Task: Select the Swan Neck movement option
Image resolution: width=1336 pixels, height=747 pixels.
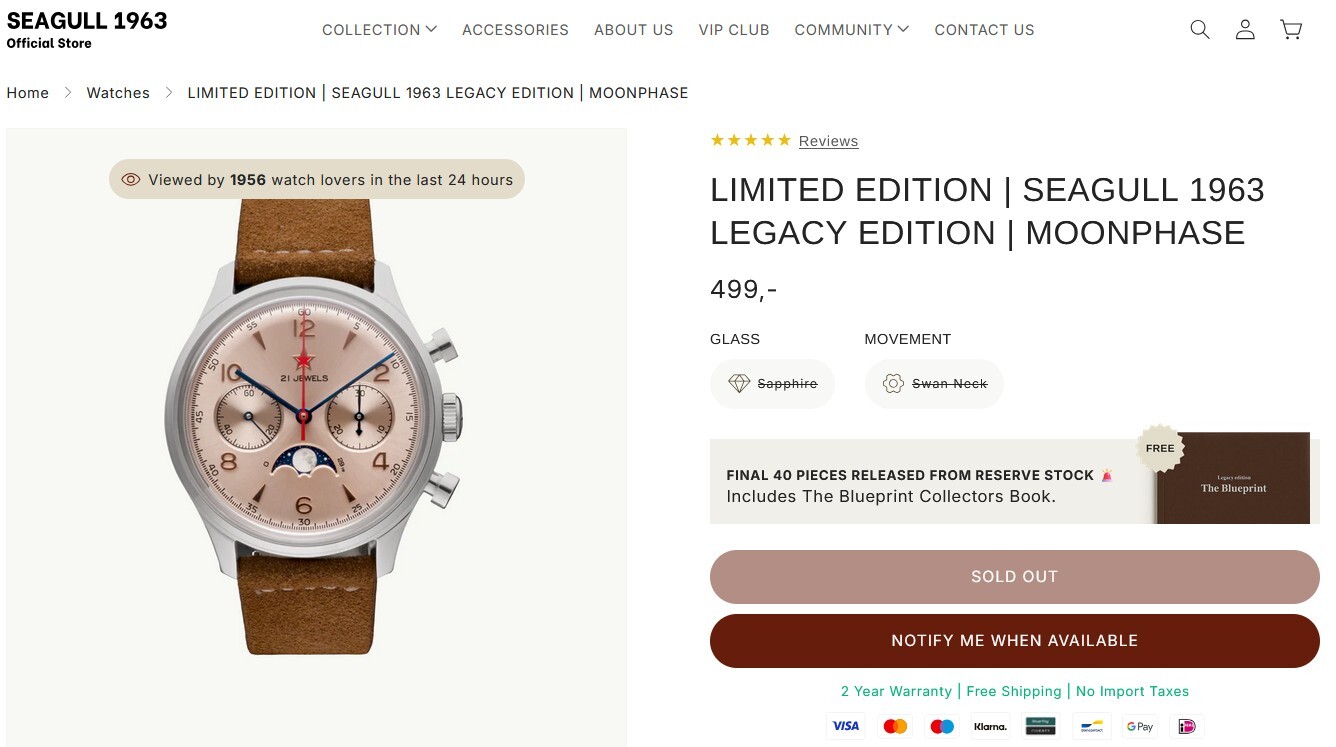Action: coord(934,384)
